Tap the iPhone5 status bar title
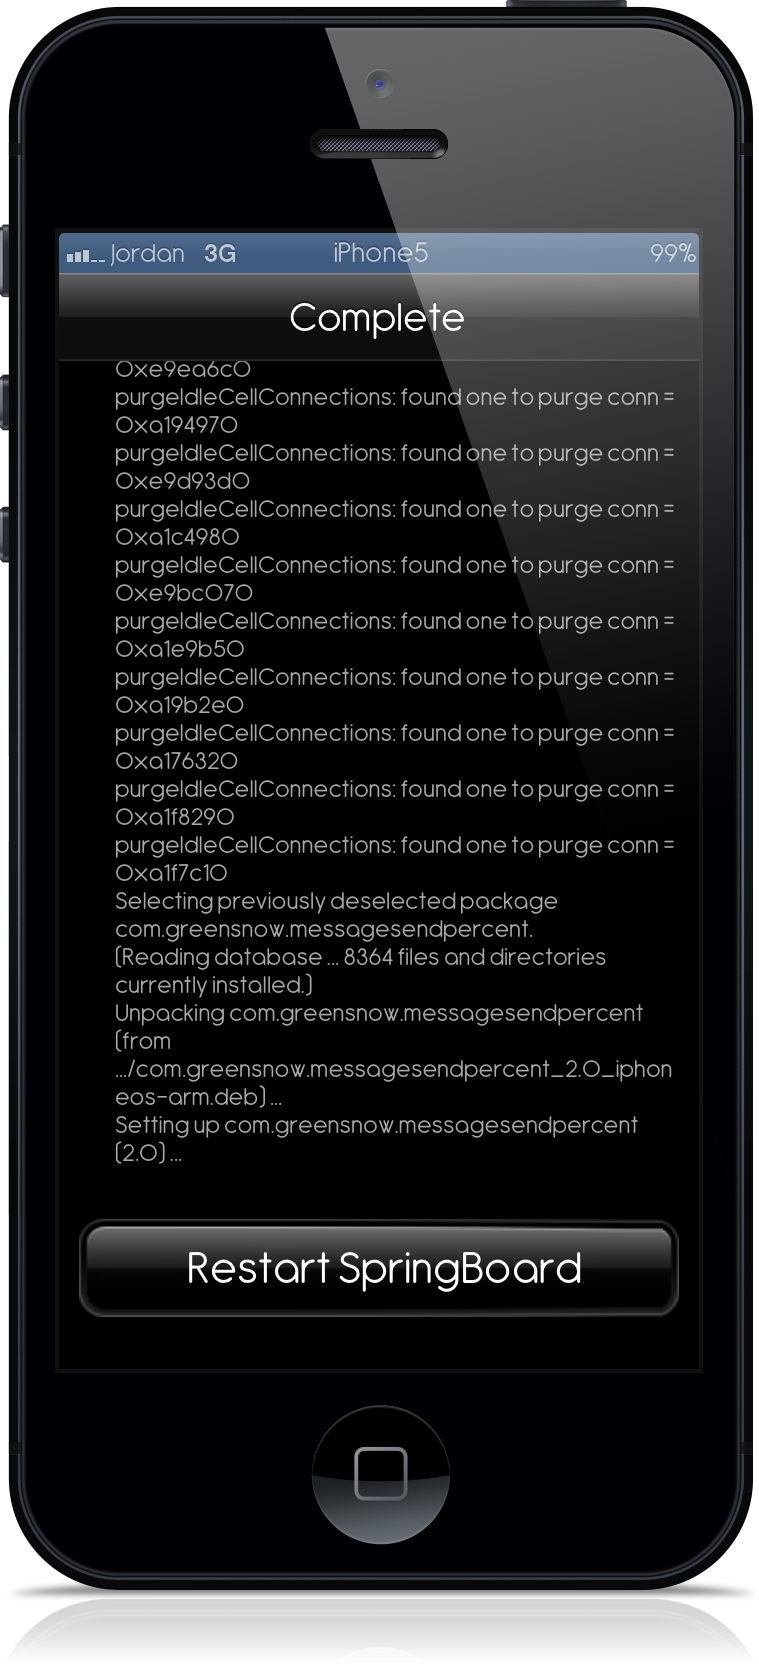 pos(380,253)
